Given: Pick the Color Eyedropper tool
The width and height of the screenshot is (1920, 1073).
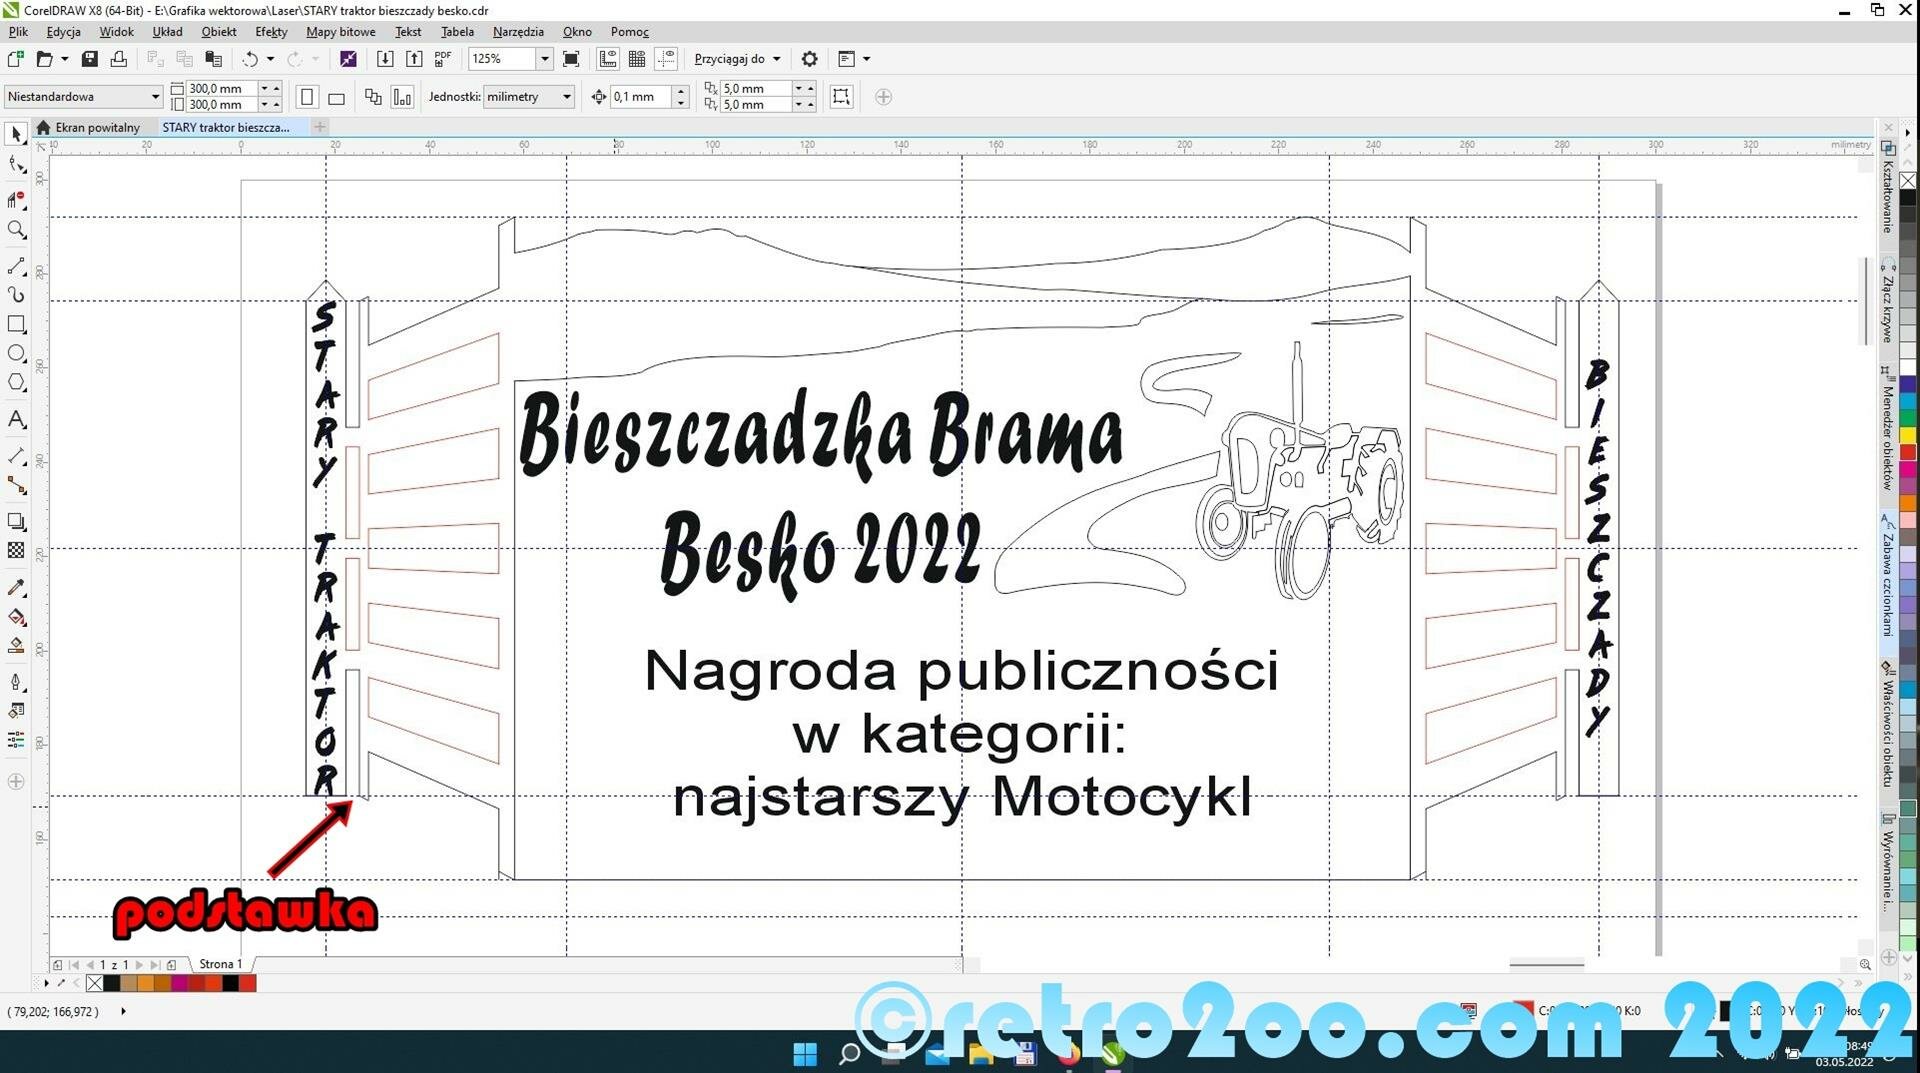Looking at the screenshot, I should click(x=16, y=587).
